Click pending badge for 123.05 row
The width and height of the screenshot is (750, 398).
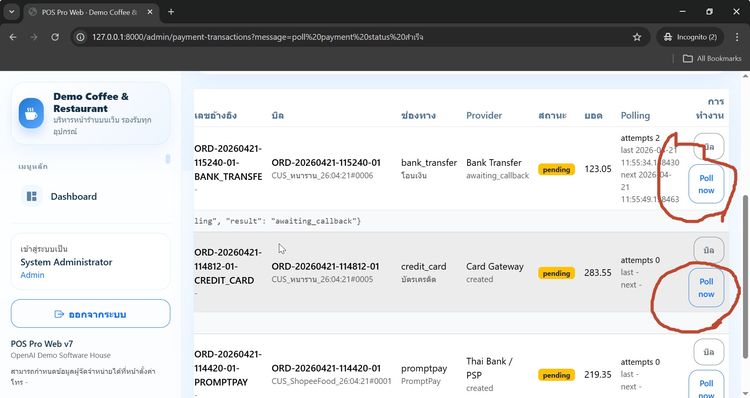coord(556,169)
